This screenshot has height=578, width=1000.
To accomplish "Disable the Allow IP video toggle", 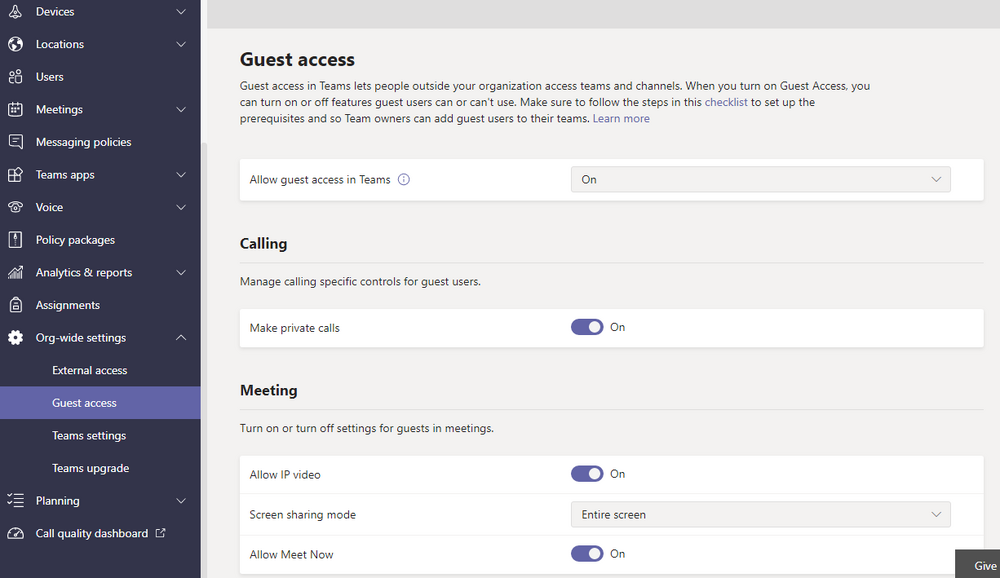I will tap(587, 474).
